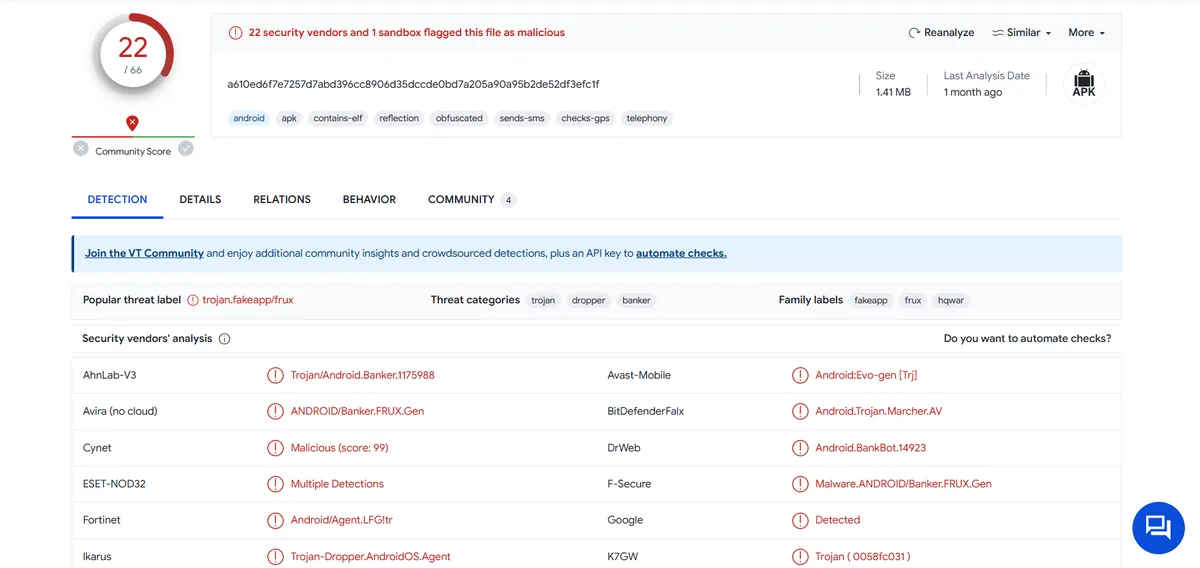Image resolution: width=1200 pixels, height=568 pixels.
Task: Follow the automate checks link
Action: [681, 254]
